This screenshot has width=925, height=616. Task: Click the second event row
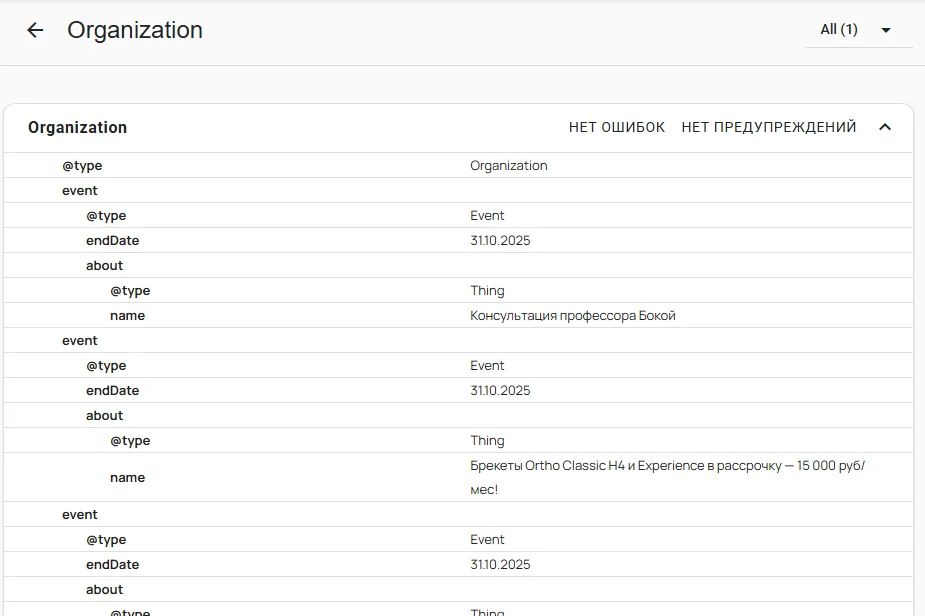[x=458, y=340]
